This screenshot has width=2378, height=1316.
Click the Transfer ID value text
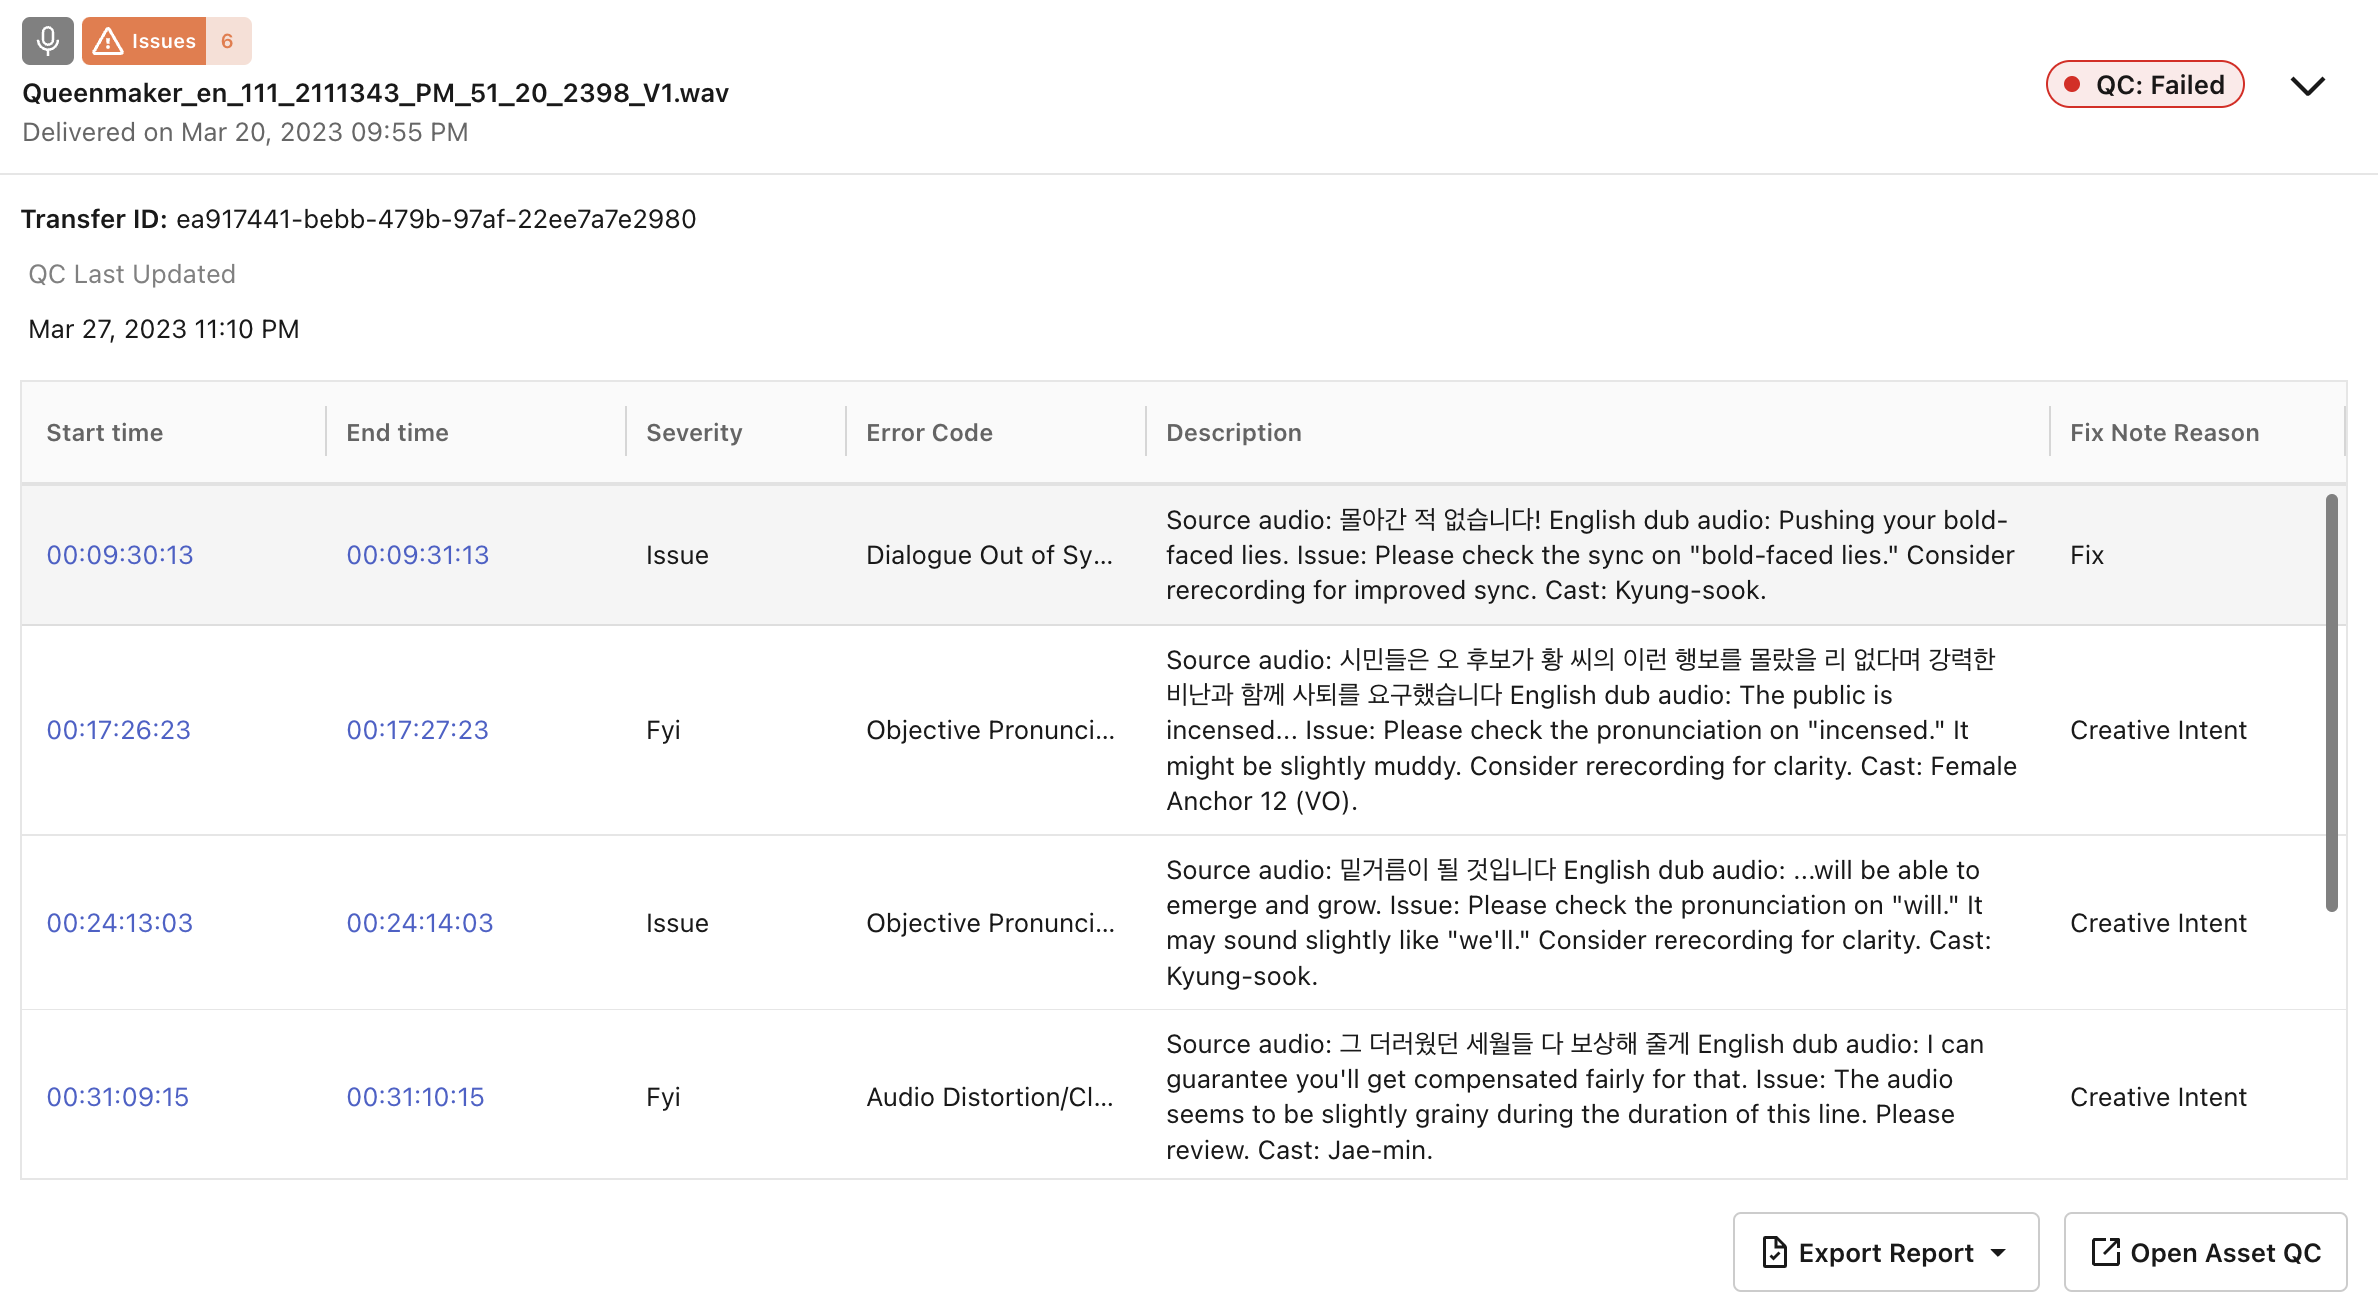[x=436, y=219]
